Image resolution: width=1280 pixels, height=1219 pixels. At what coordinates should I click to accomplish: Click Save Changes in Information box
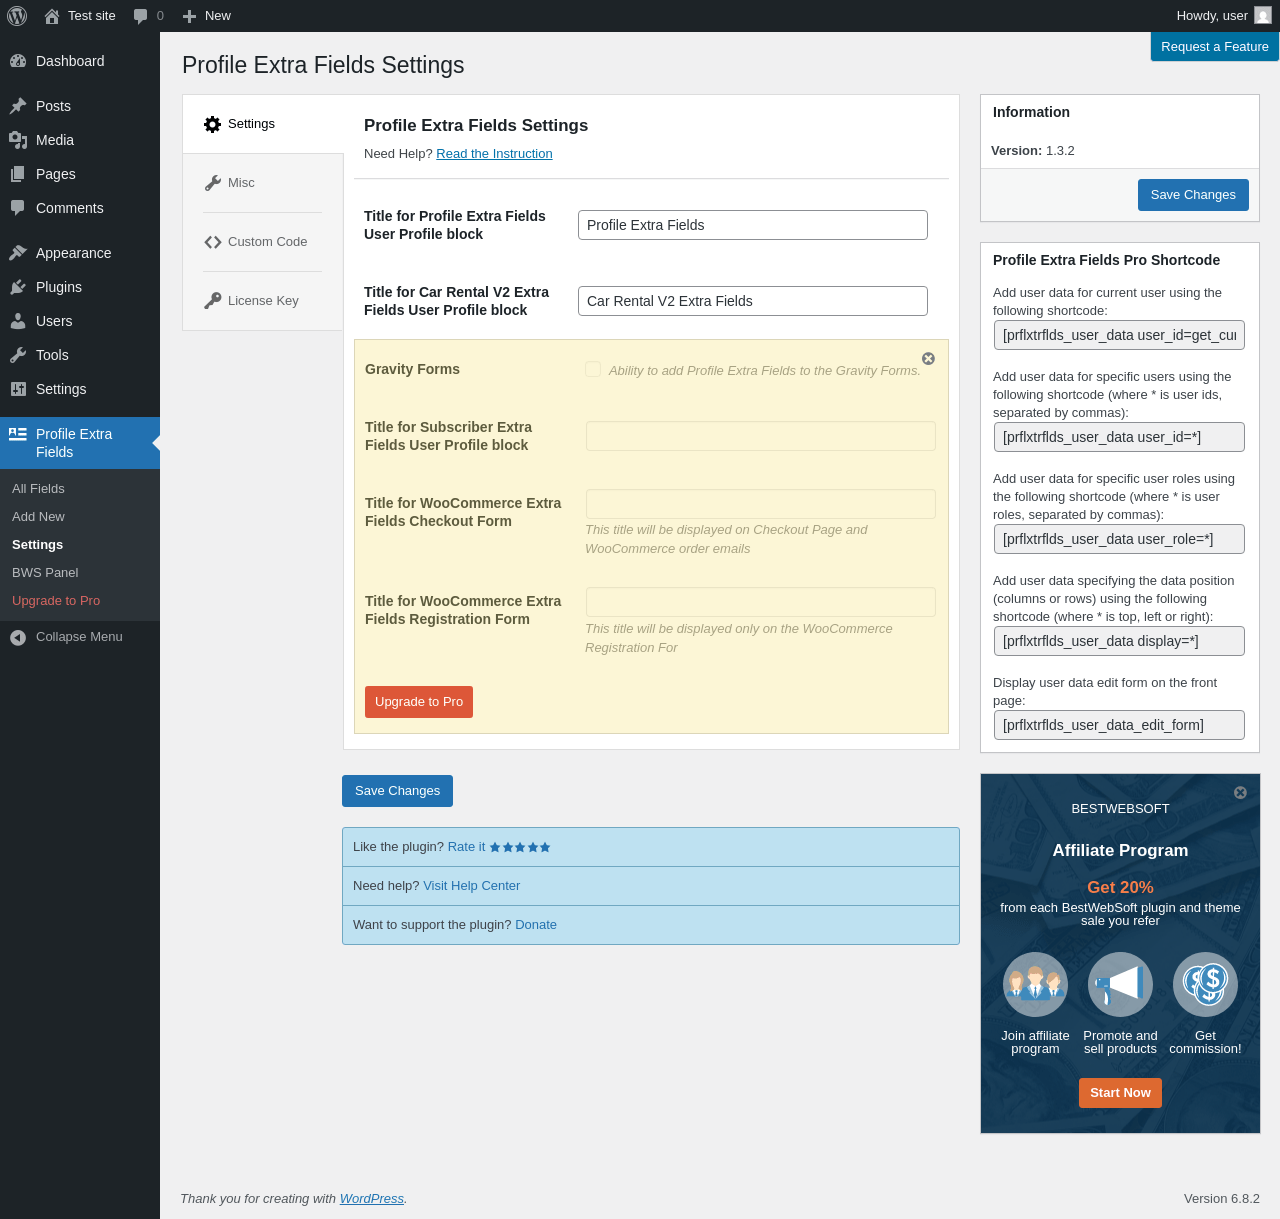(1193, 195)
